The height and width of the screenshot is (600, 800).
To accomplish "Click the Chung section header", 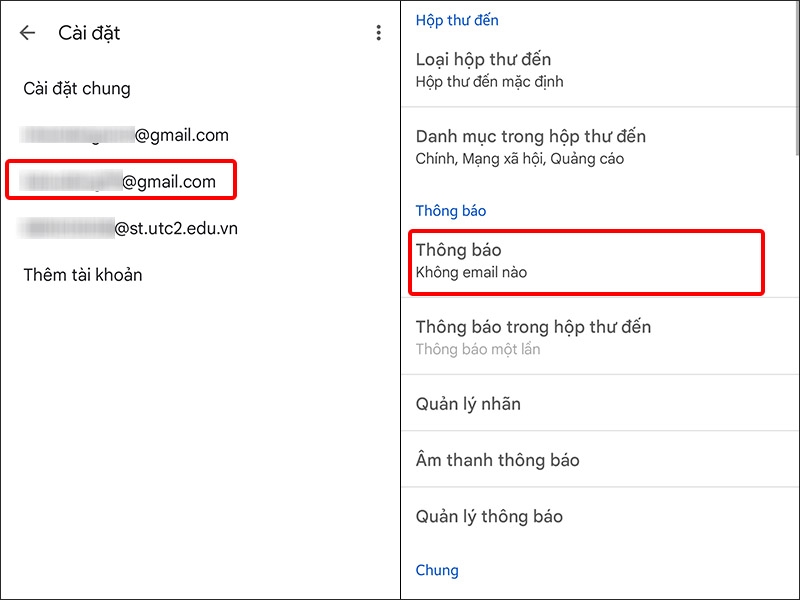I will [x=436, y=569].
